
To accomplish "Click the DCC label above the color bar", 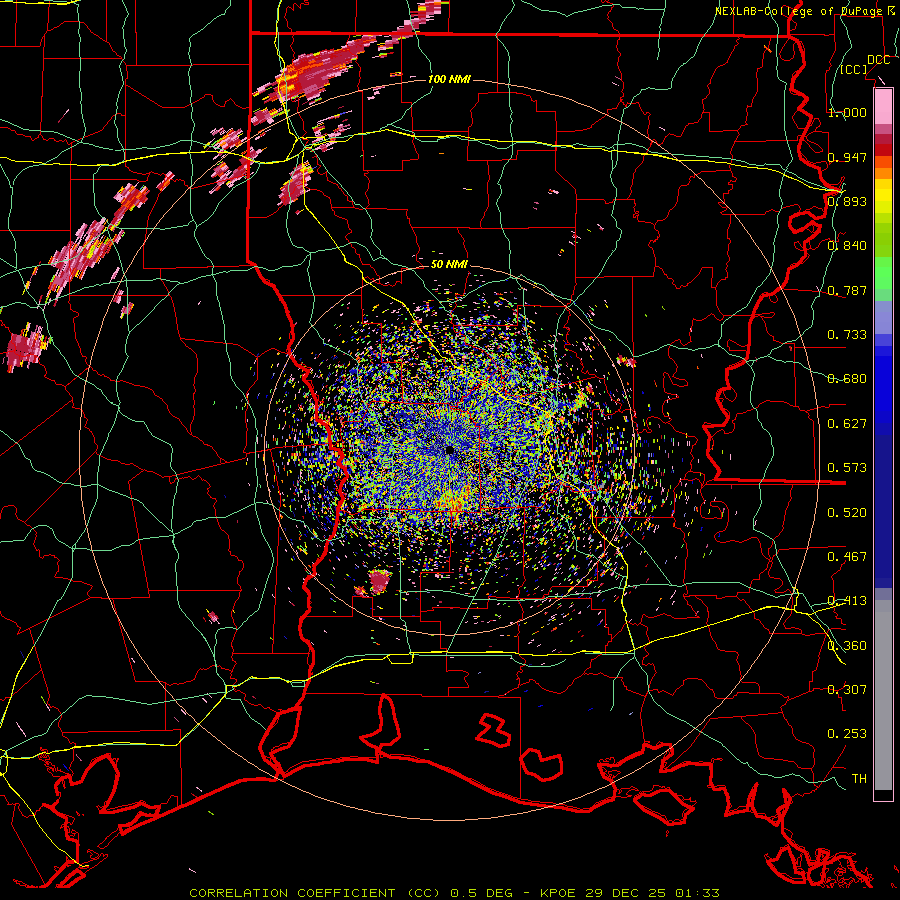I will (878, 60).
